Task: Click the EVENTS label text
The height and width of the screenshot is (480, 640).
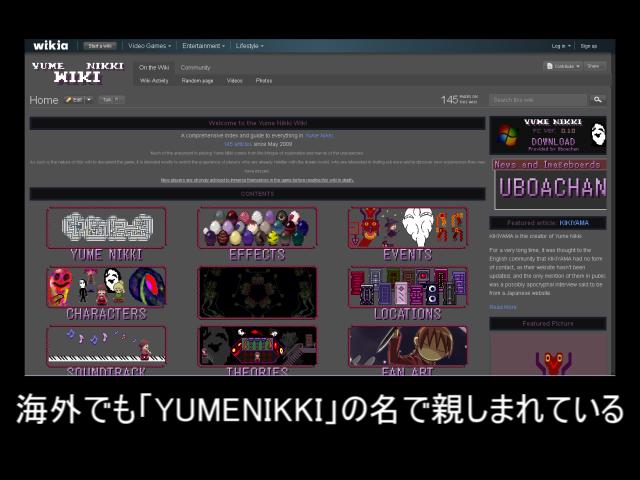Action: [407, 255]
